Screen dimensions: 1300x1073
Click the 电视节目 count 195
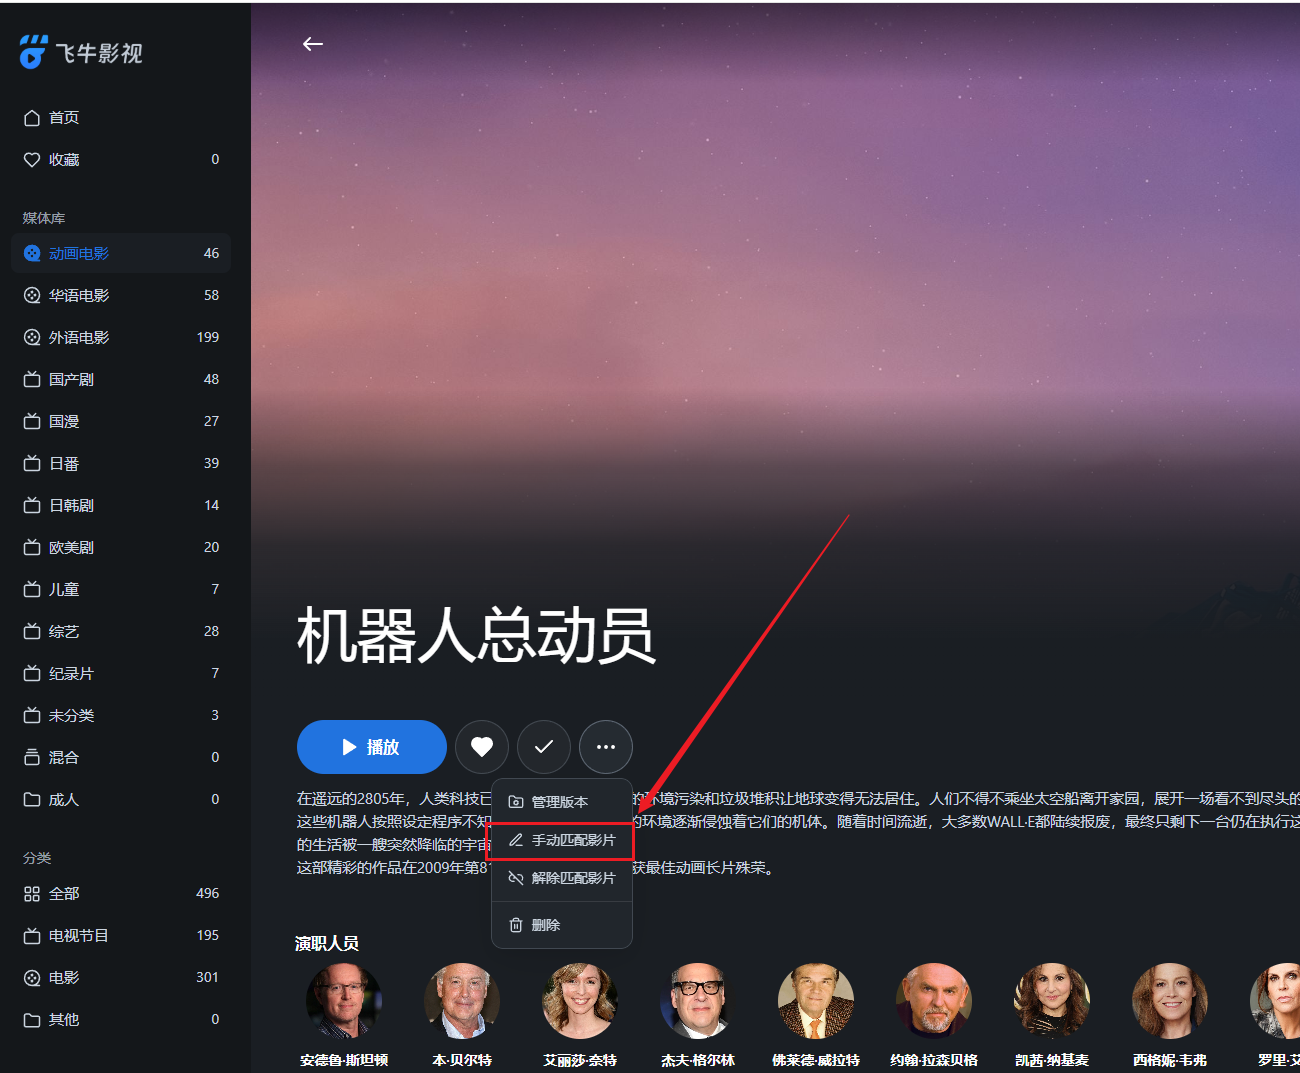tap(208, 936)
